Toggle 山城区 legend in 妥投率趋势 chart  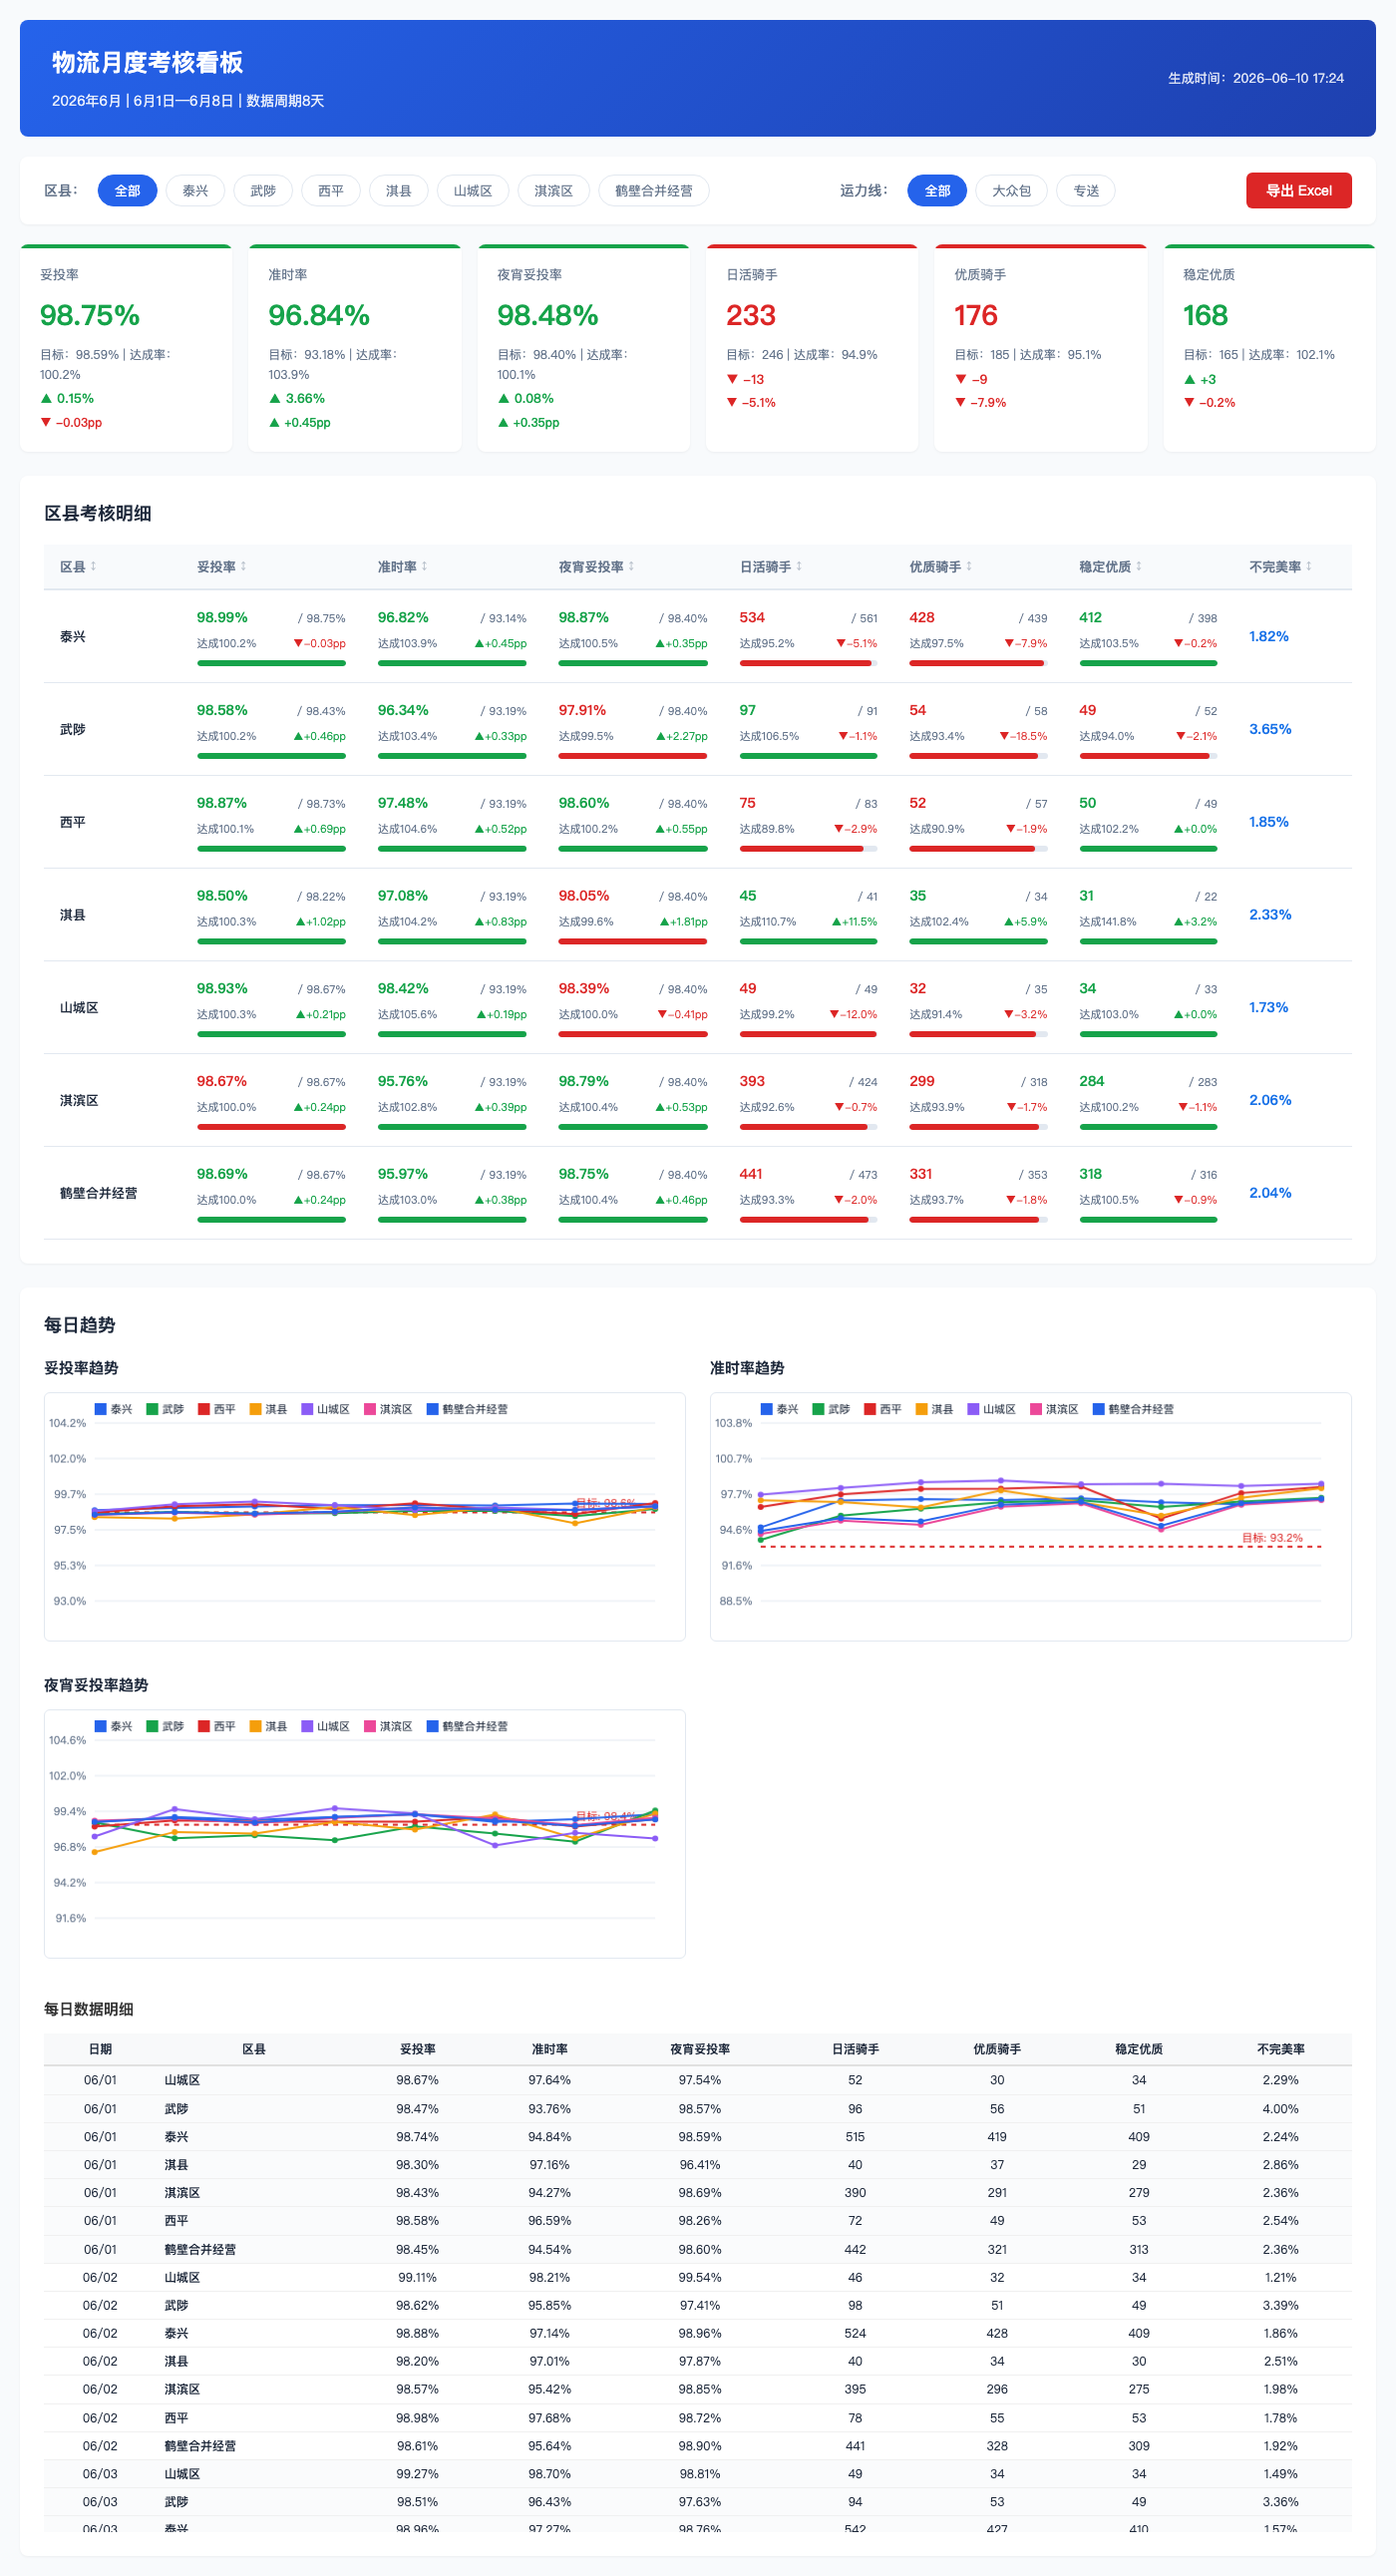tap(326, 1409)
